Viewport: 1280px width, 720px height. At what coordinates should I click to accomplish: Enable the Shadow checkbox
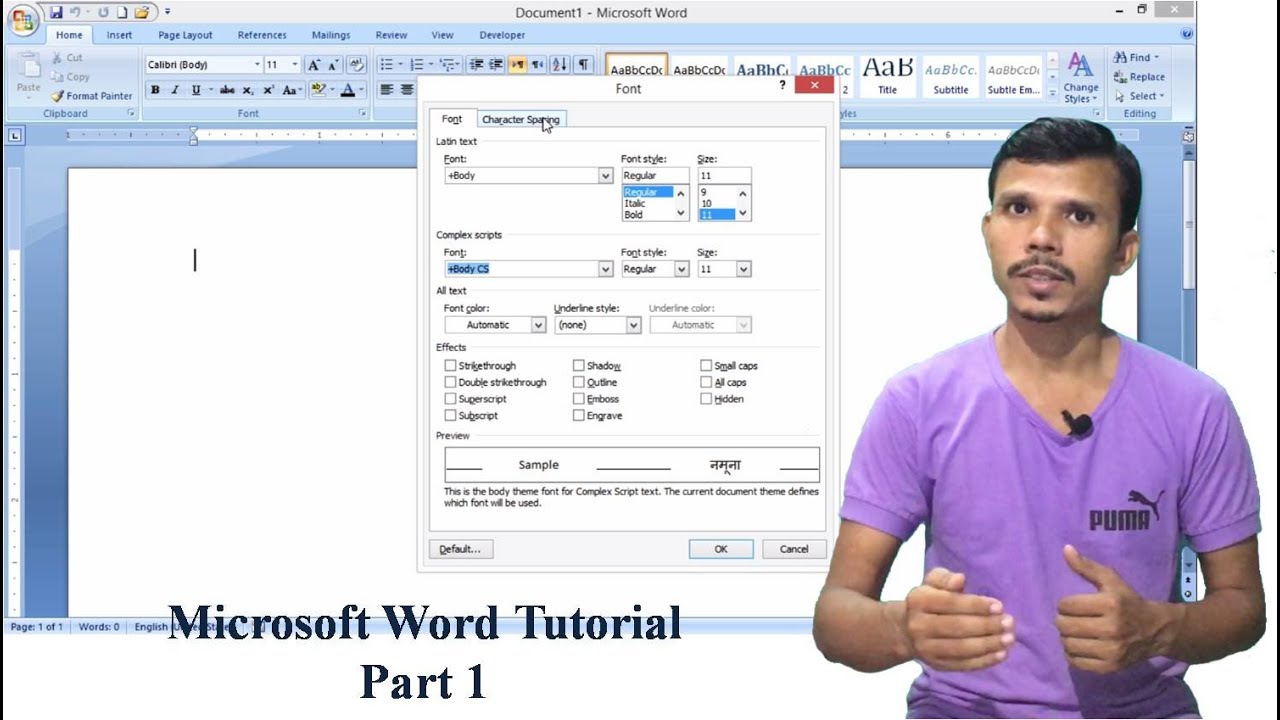[x=578, y=366]
